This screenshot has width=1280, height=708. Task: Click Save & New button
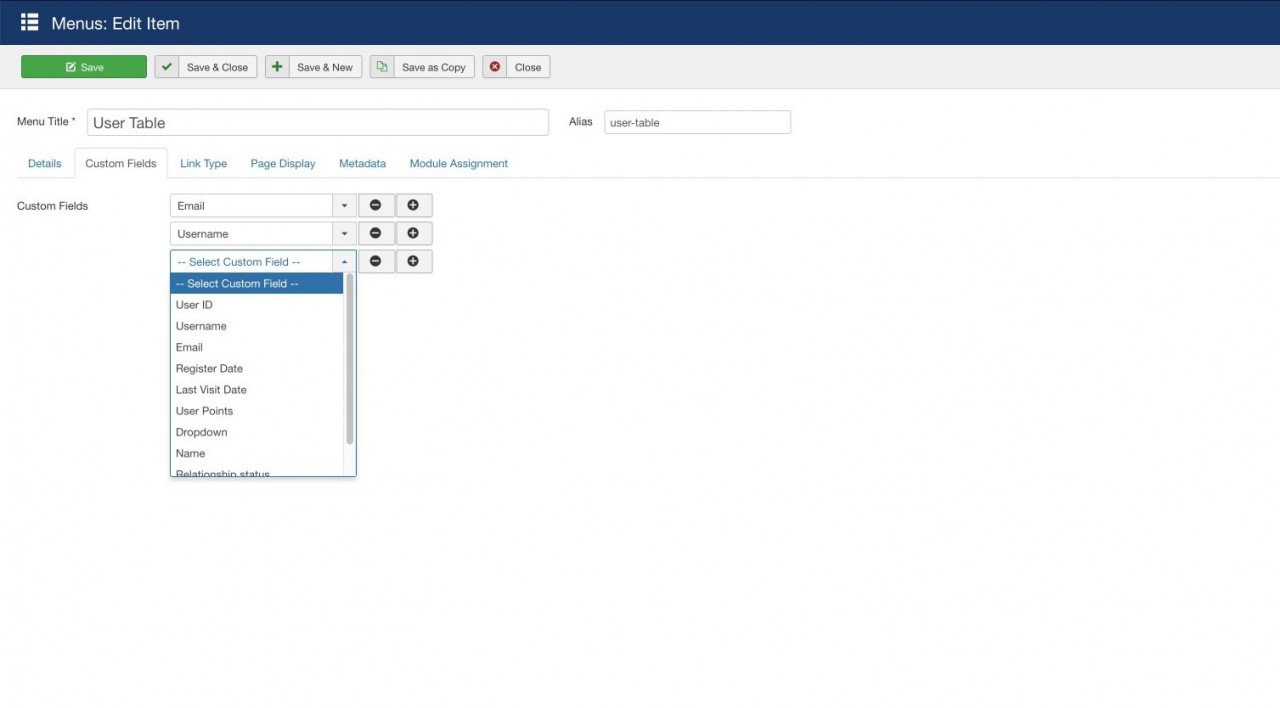pyautogui.click(x=313, y=67)
